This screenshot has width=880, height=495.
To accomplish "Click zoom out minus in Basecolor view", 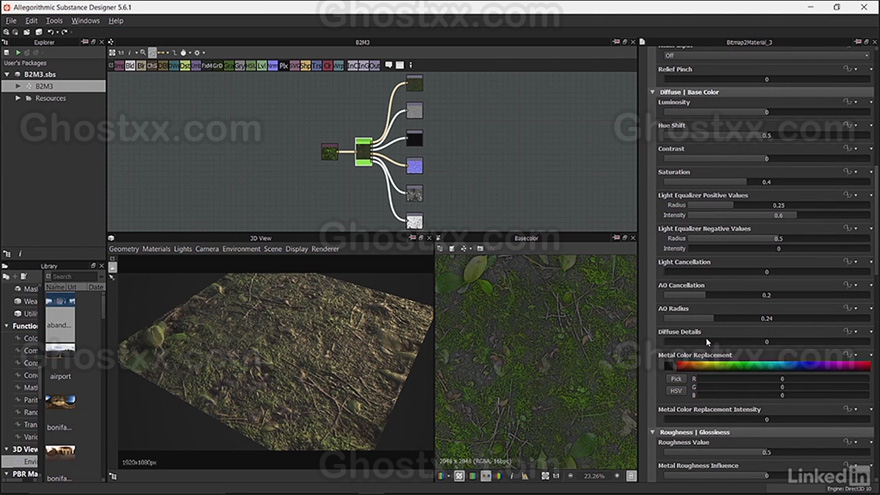I will pyautogui.click(x=570, y=476).
